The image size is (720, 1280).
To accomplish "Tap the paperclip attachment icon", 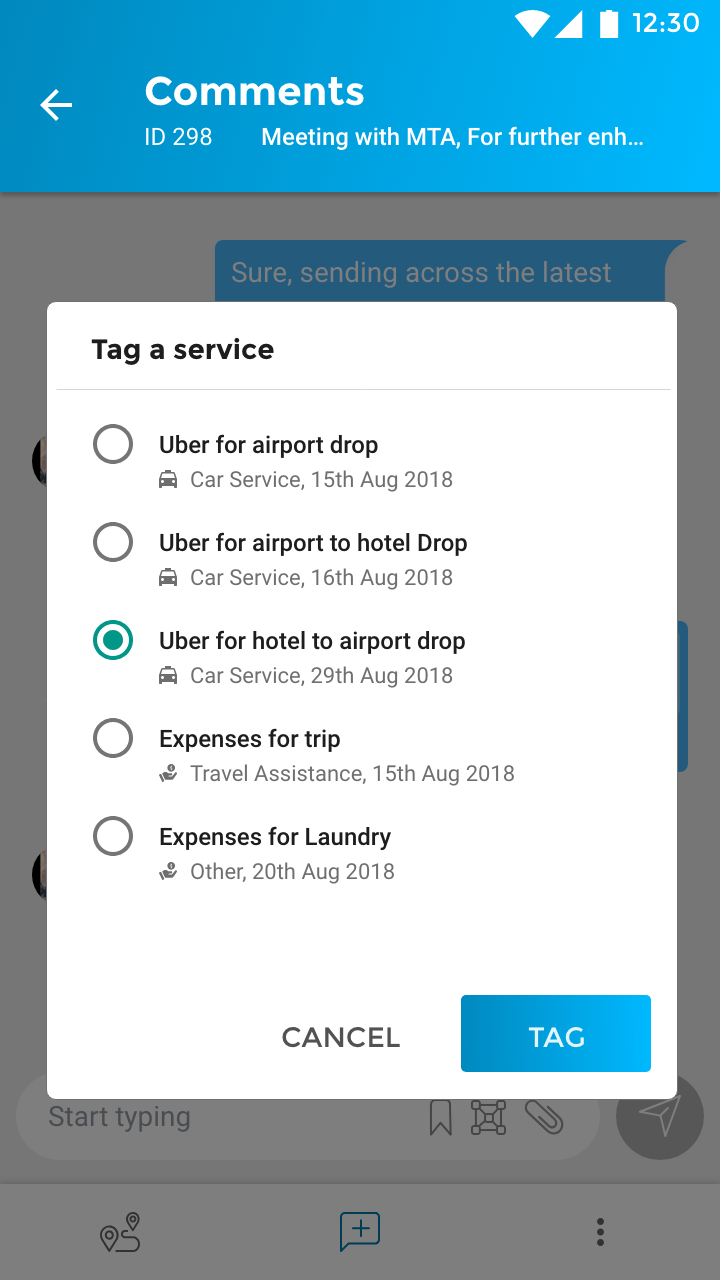I will click(x=544, y=1117).
